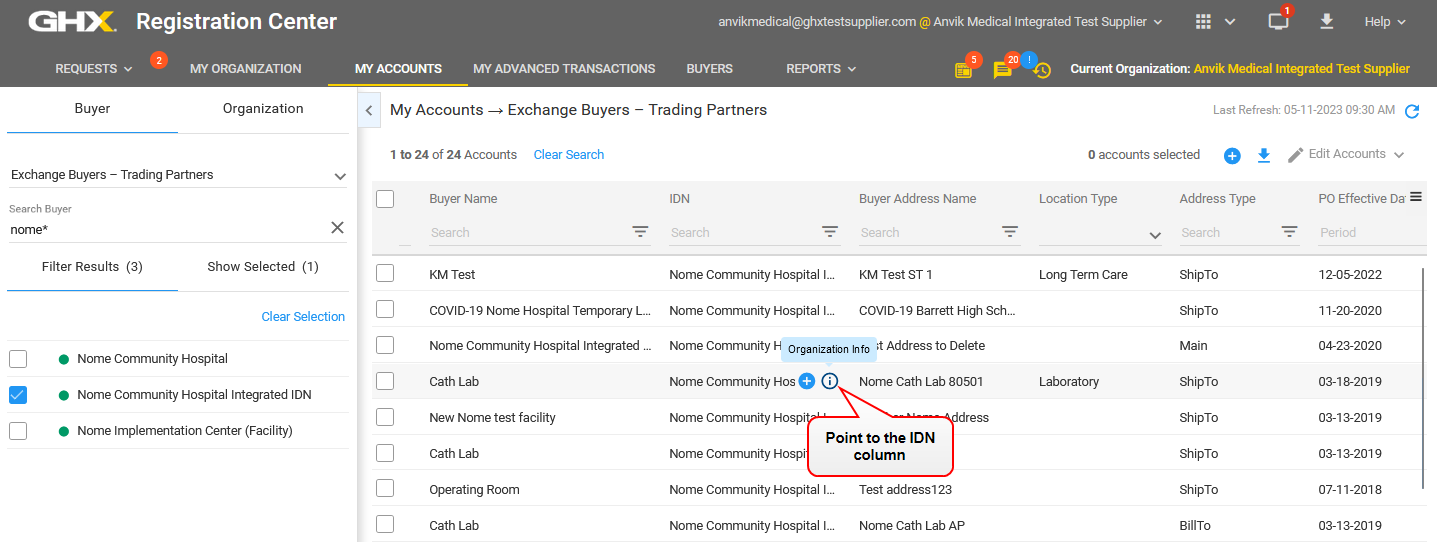Select the KM Test row checkbox
The width and height of the screenshot is (1437, 542).
coord(385,274)
